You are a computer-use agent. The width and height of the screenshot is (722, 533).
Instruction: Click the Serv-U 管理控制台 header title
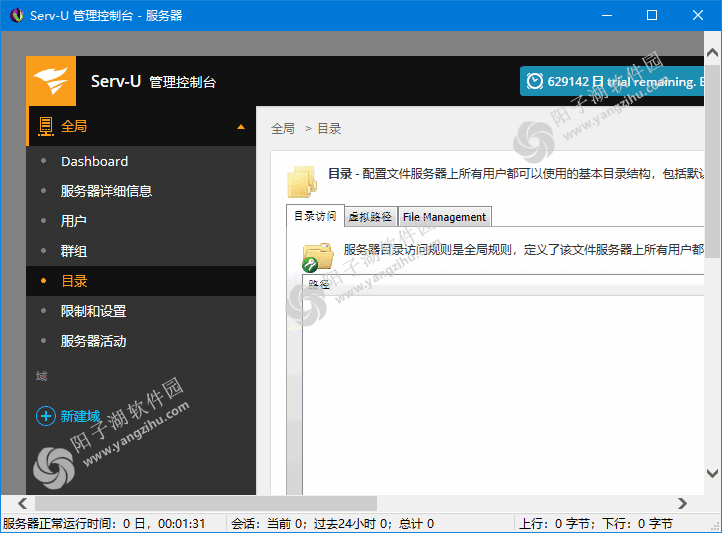pos(153,81)
